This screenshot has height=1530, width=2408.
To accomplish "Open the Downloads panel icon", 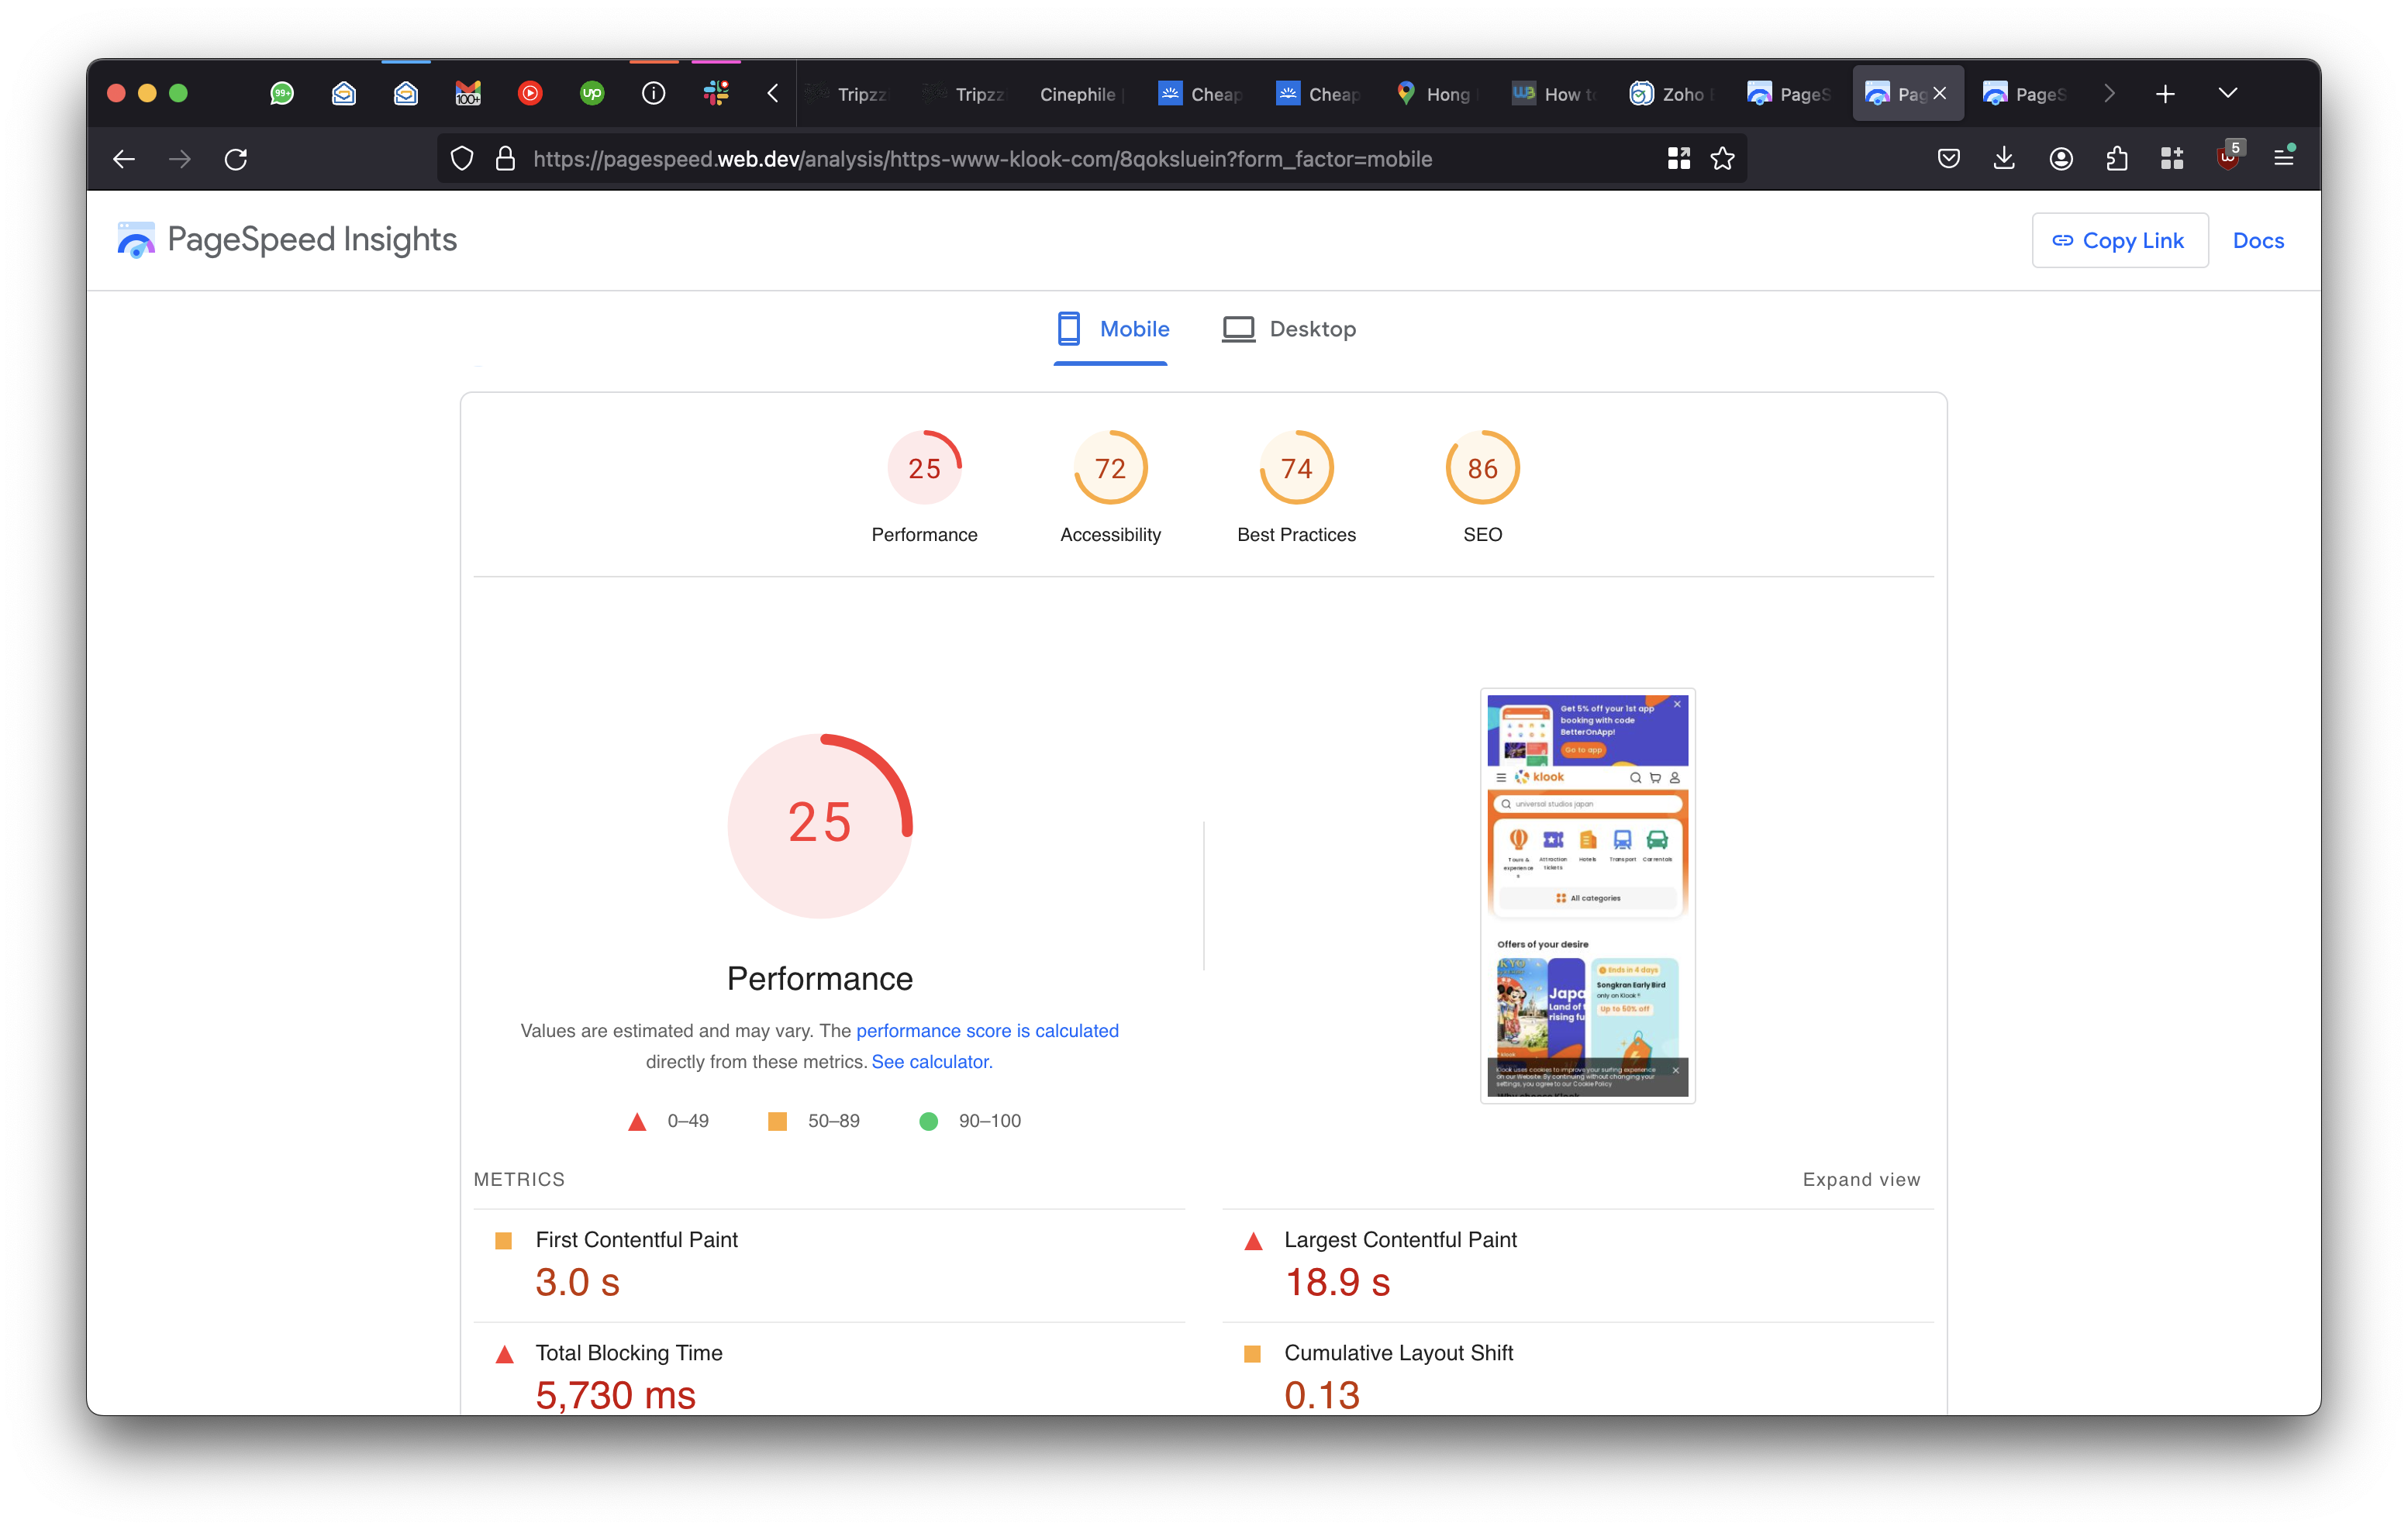I will (x=2004, y=158).
